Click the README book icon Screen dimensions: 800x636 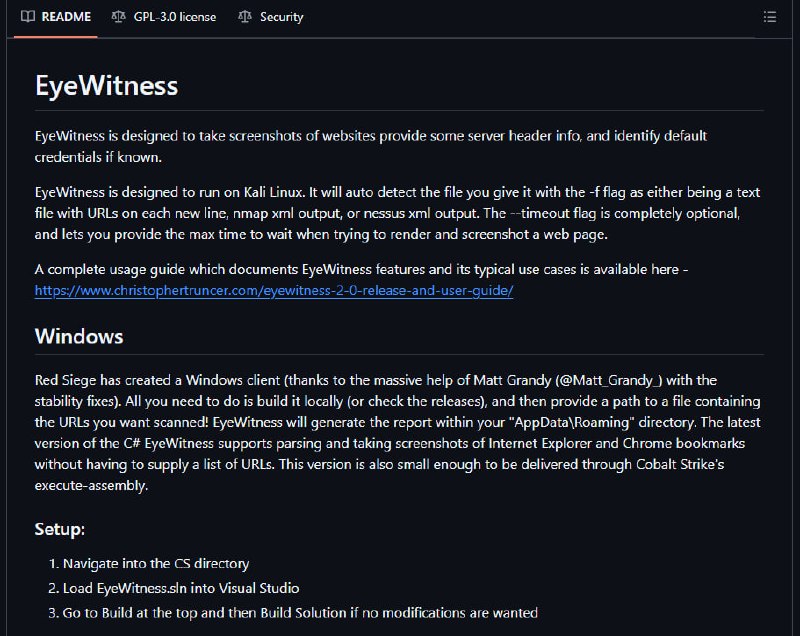(x=28, y=17)
